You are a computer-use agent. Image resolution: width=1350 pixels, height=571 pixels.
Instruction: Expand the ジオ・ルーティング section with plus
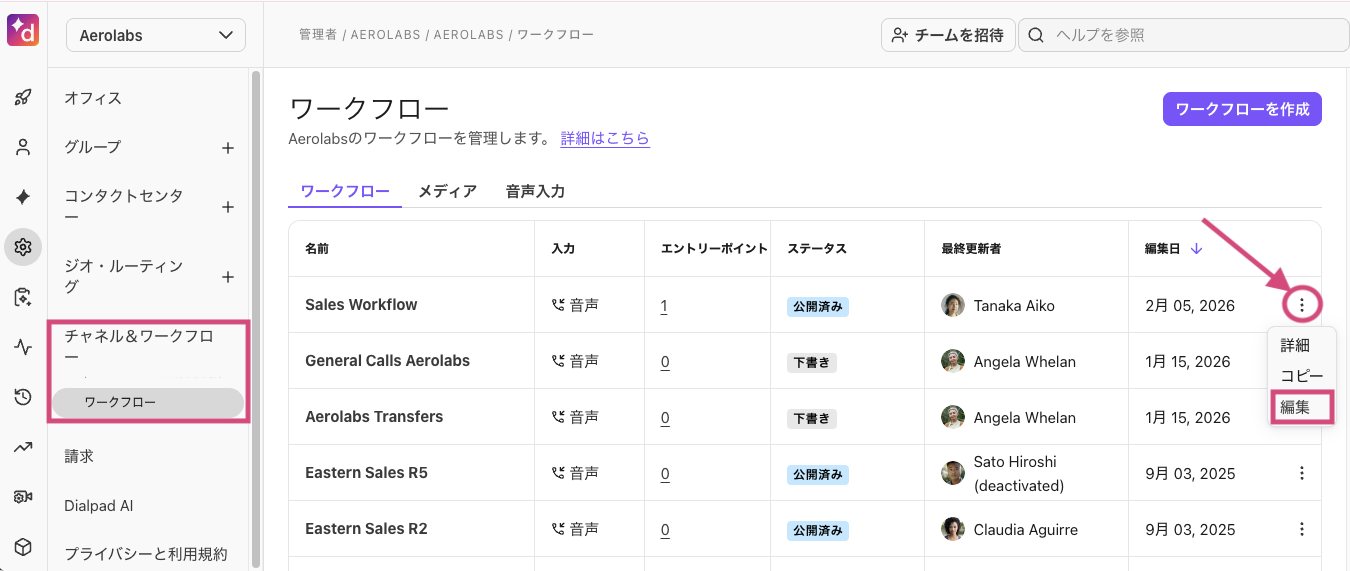(x=228, y=277)
